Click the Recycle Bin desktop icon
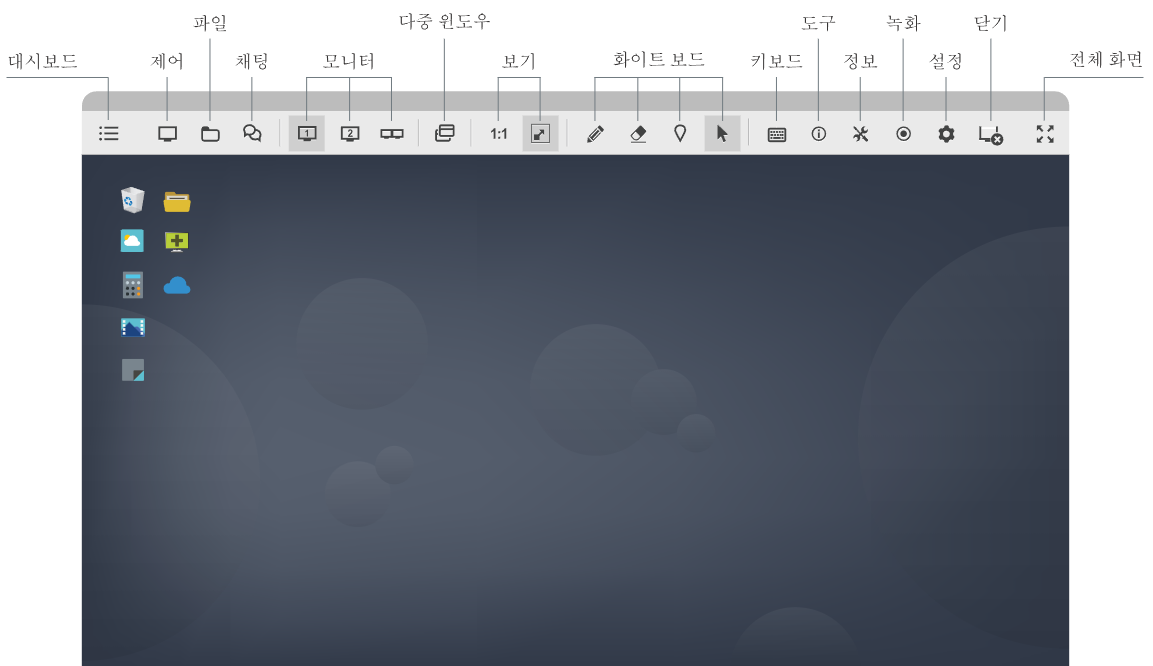 [132, 200]
